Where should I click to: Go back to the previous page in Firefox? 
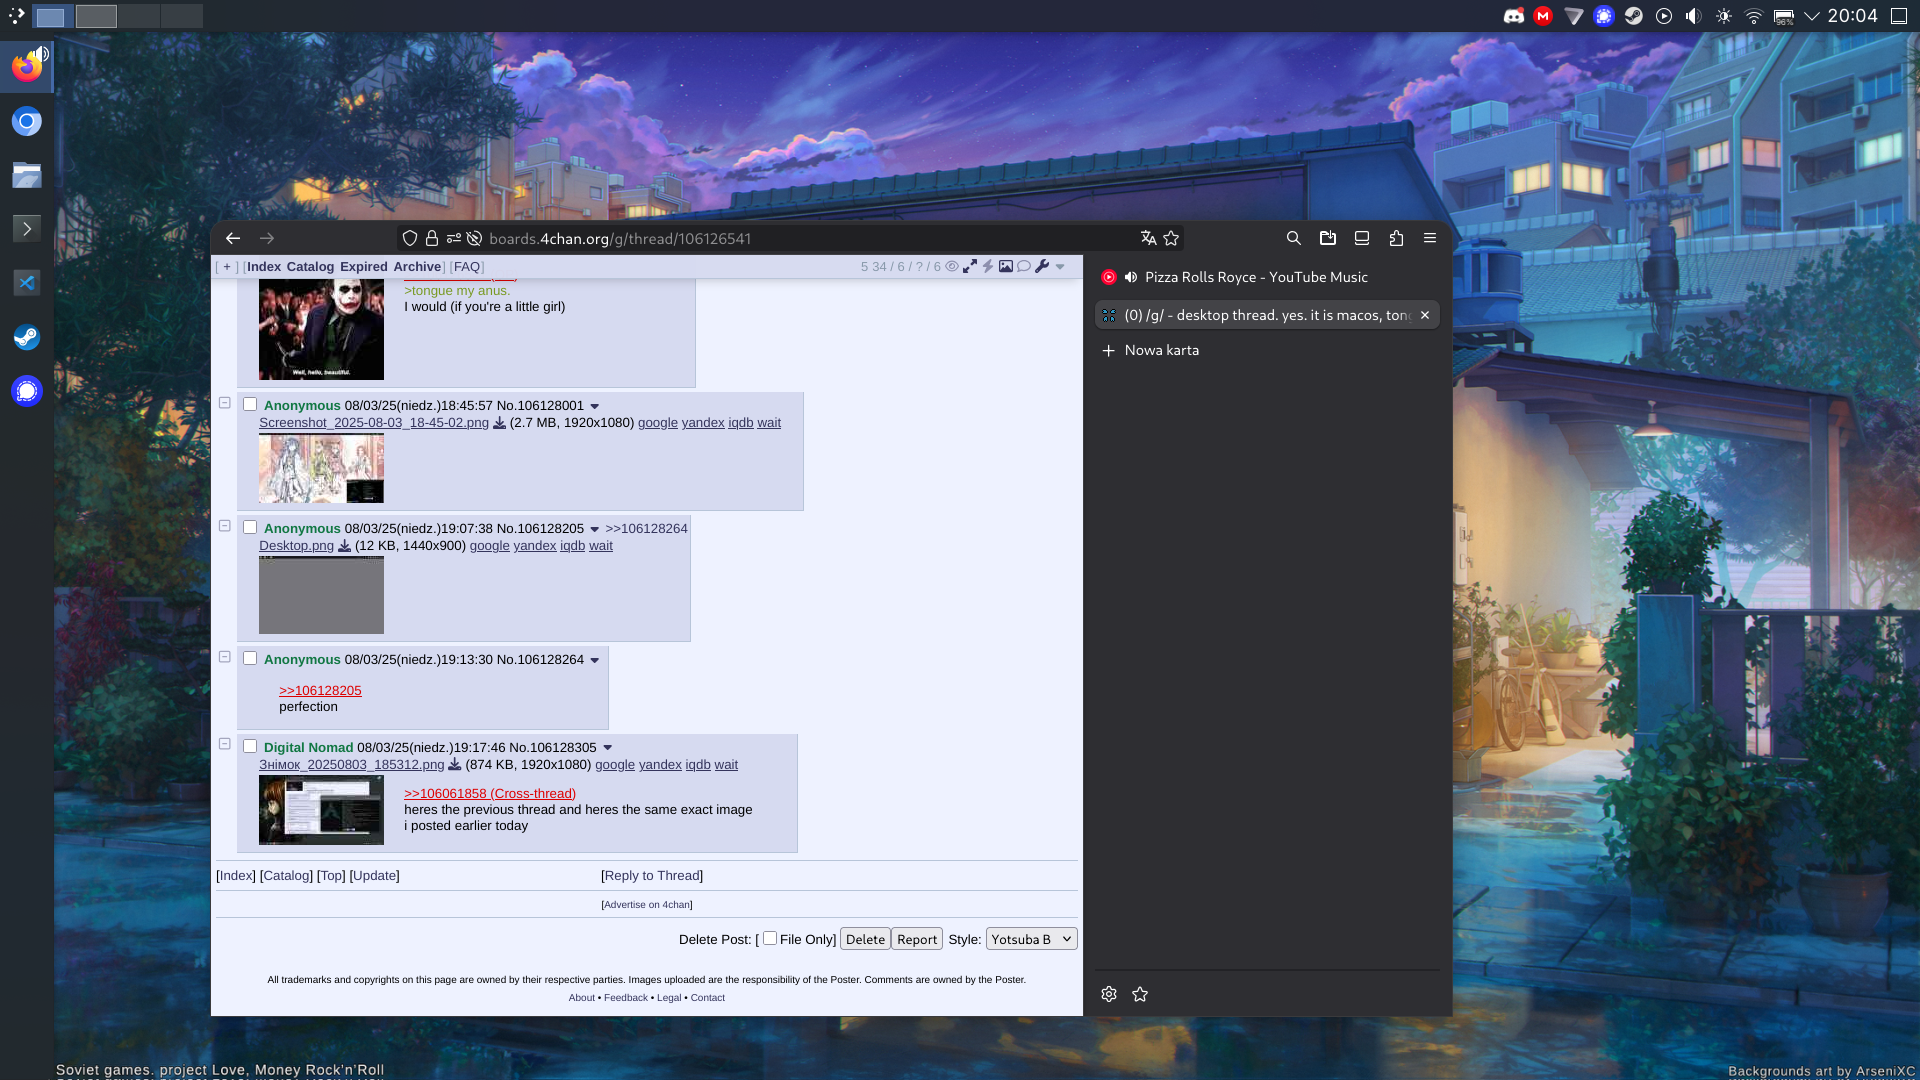click(x=233, y=238)
